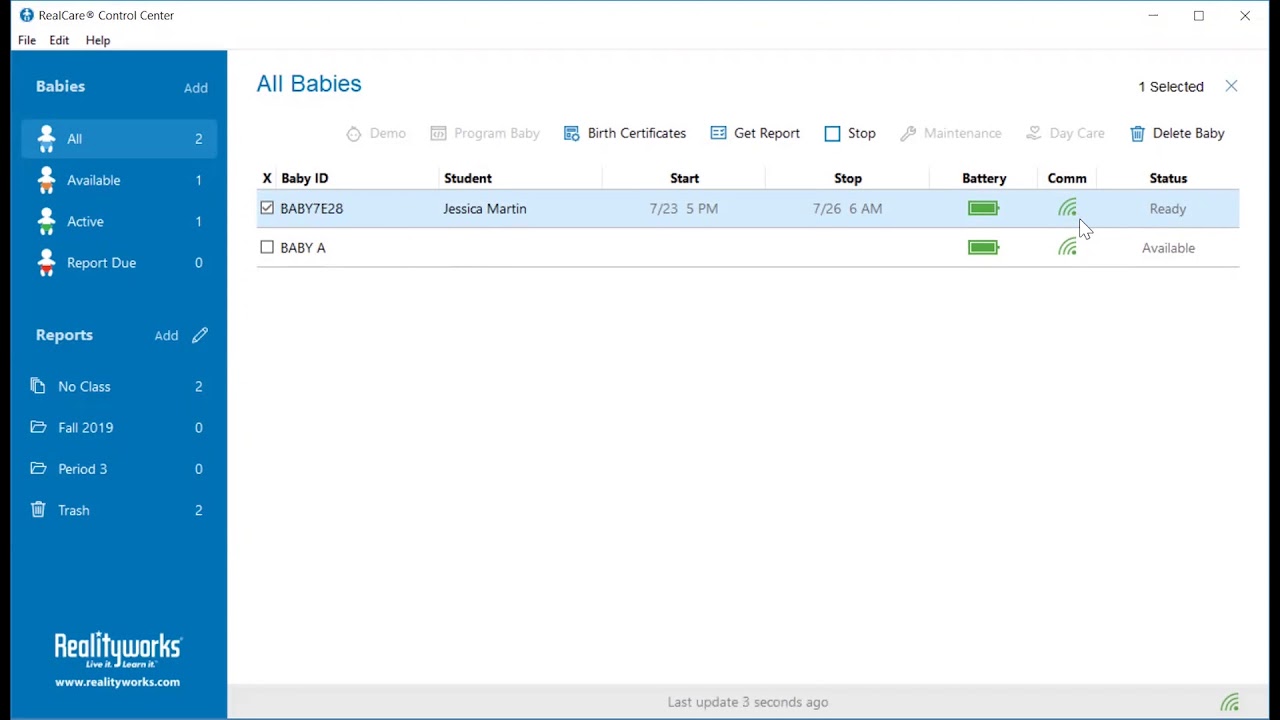This screenshot has width=1280, height=720.
Task: Visit the www.realityworks.com link
Action: pos(118,682)
